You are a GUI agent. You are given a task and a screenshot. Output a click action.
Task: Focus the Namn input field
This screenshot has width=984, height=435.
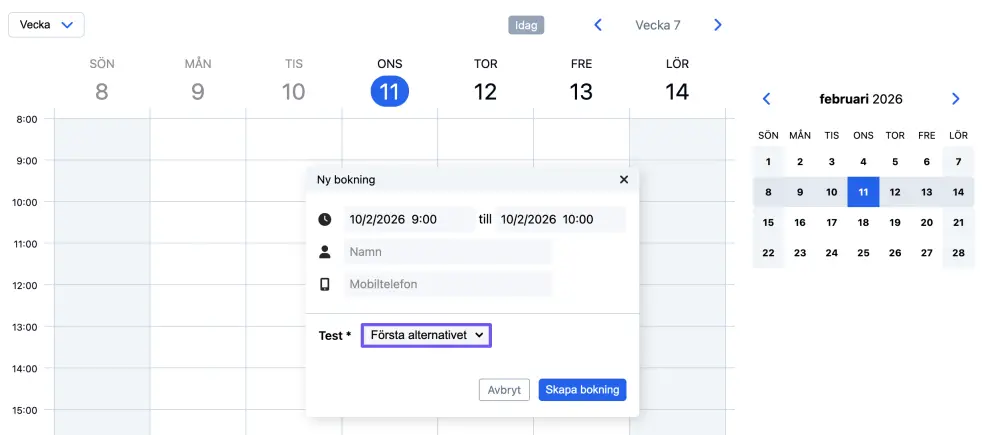[447, 252]
